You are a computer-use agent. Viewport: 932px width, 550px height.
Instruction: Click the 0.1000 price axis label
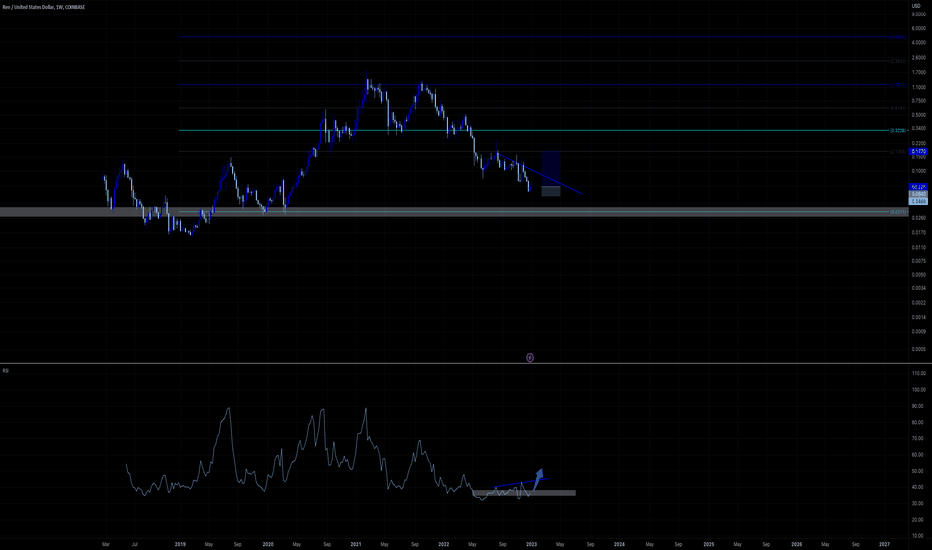[918, 171]
